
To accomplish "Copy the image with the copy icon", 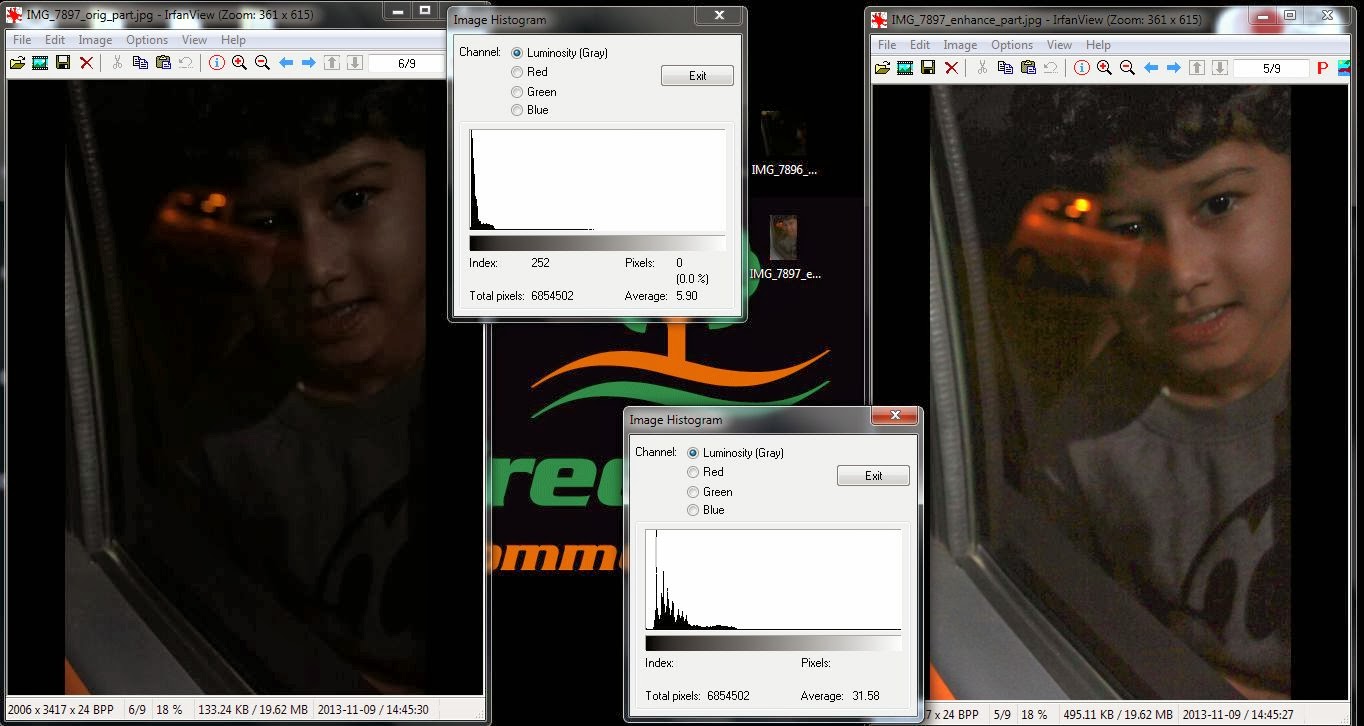I will click(141, 62).
